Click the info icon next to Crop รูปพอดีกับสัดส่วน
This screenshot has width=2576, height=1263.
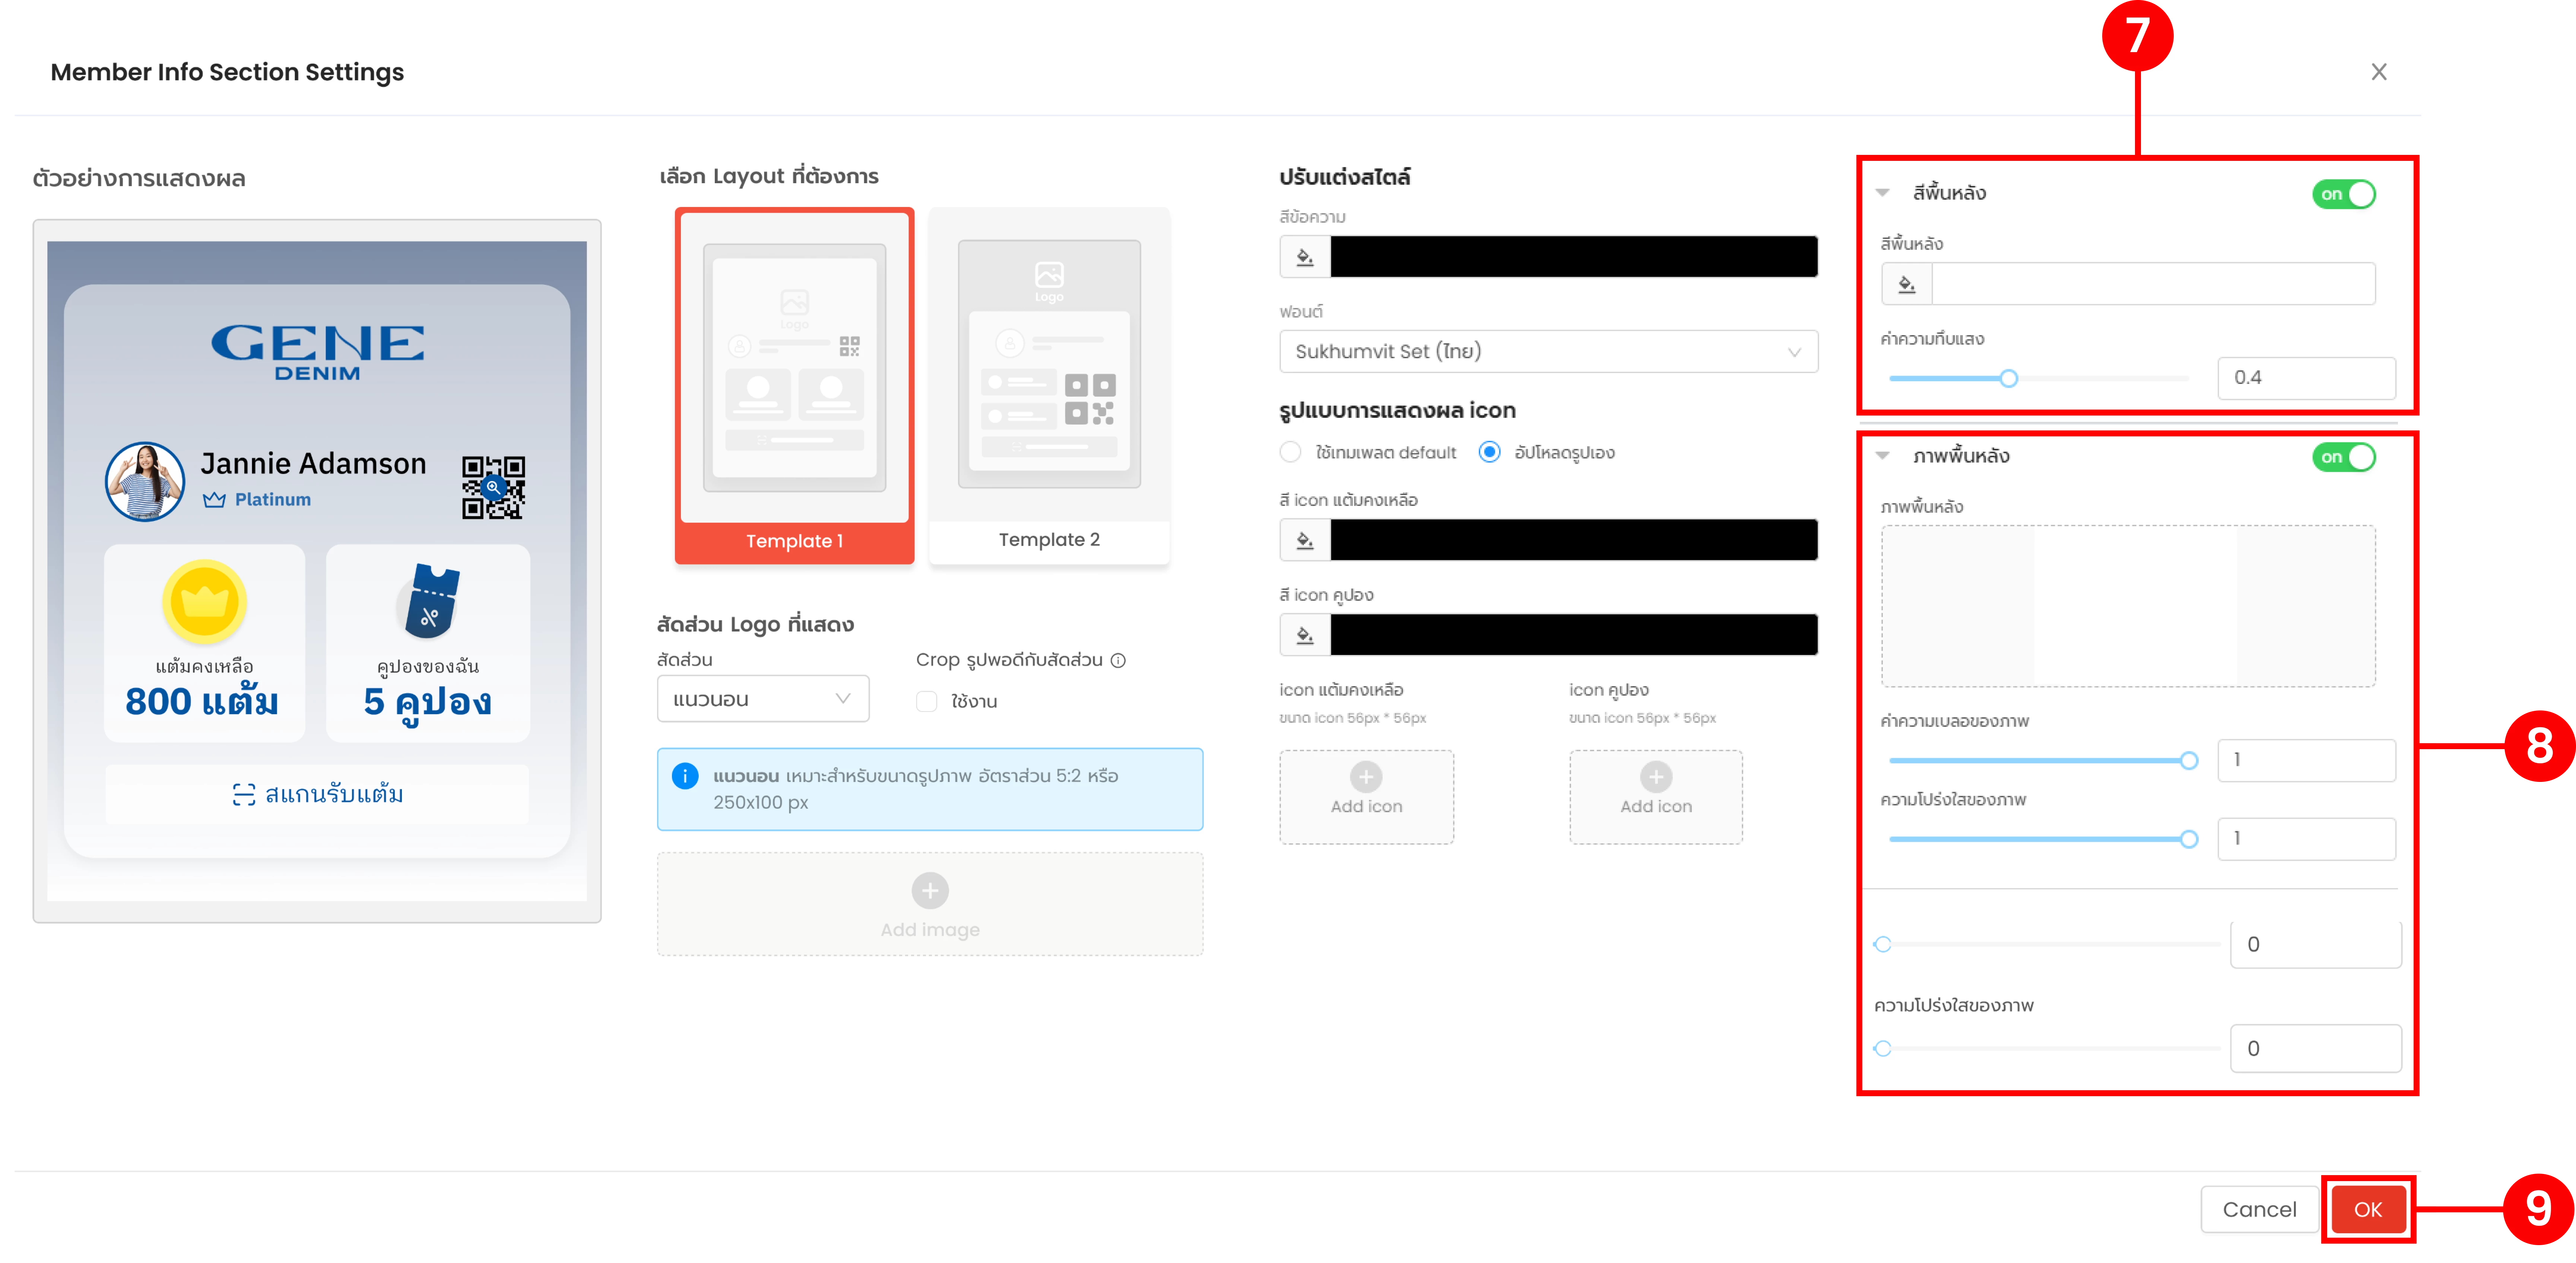click(x=1118, y=660)
